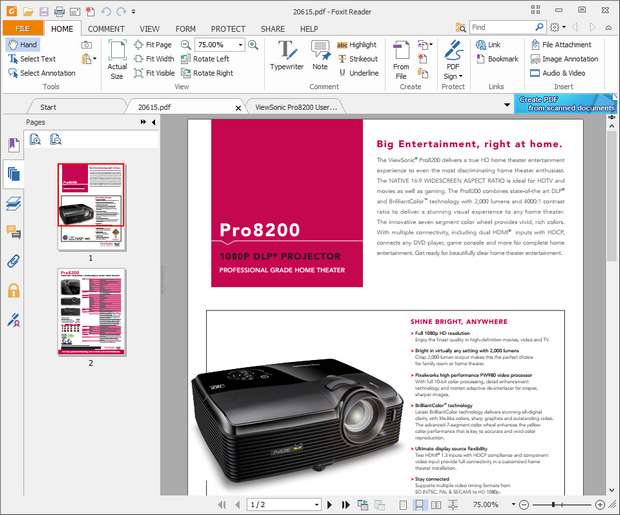Click the Snapshot camera icon

click(x=87, y=45)
